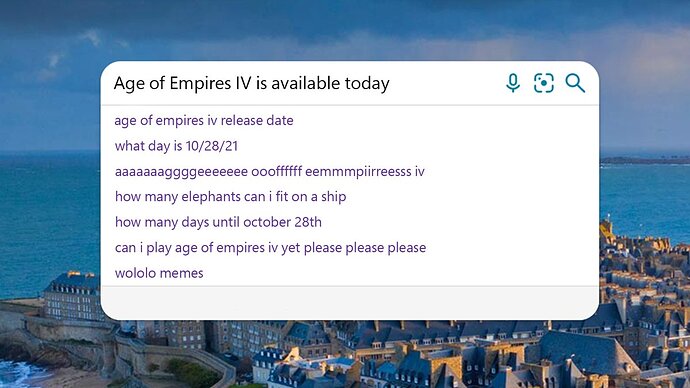690x388 pixels.
Task: Select suggestion 'age of empires iv release date'
Action: [204, 121]
